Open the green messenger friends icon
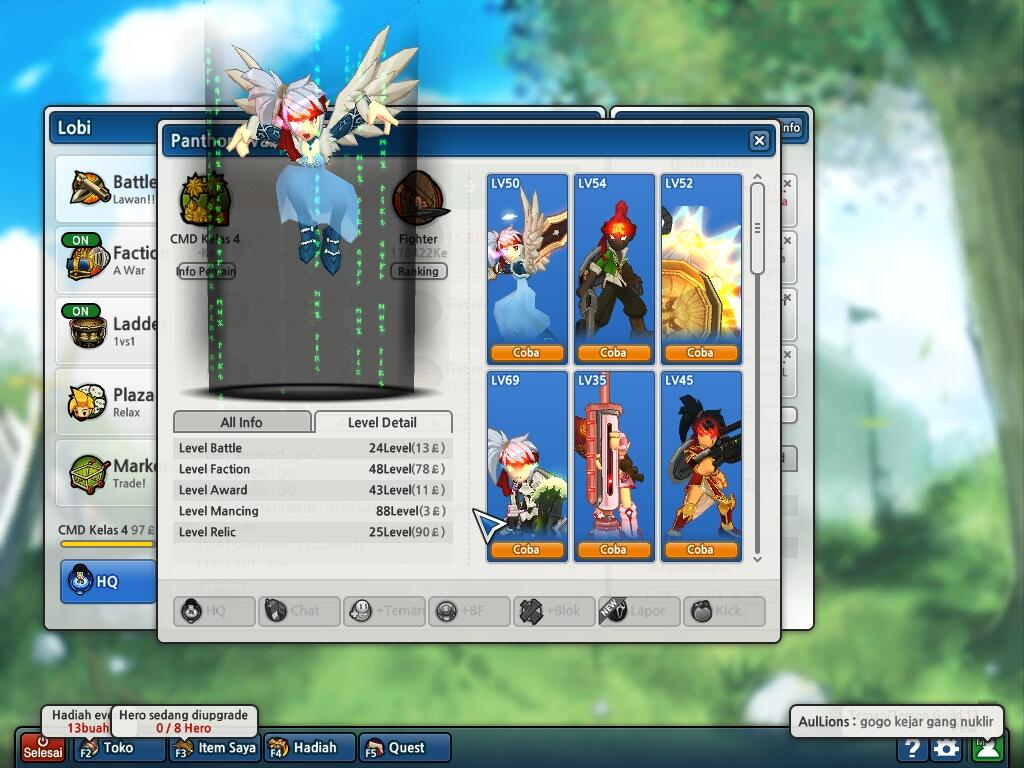This screenshot has width=1024, height=768. pos(988,748)
